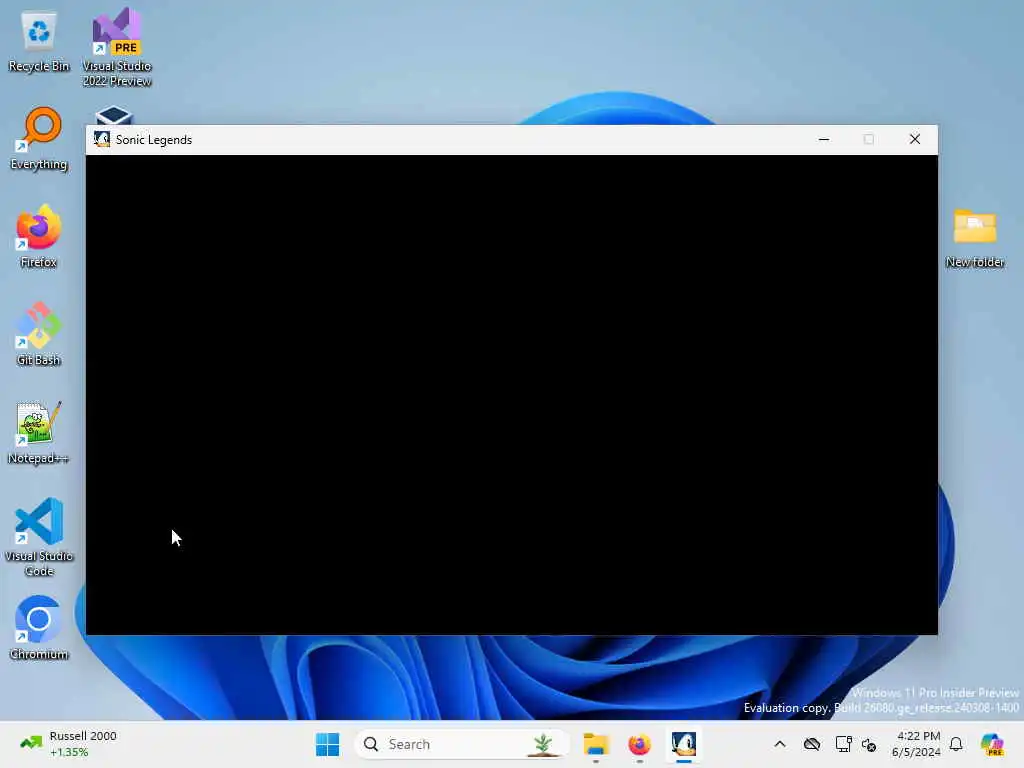Click the search highlight plant icon
Image resolution: width=1024 pixels, height=768 pixels.
click(543, 744)
